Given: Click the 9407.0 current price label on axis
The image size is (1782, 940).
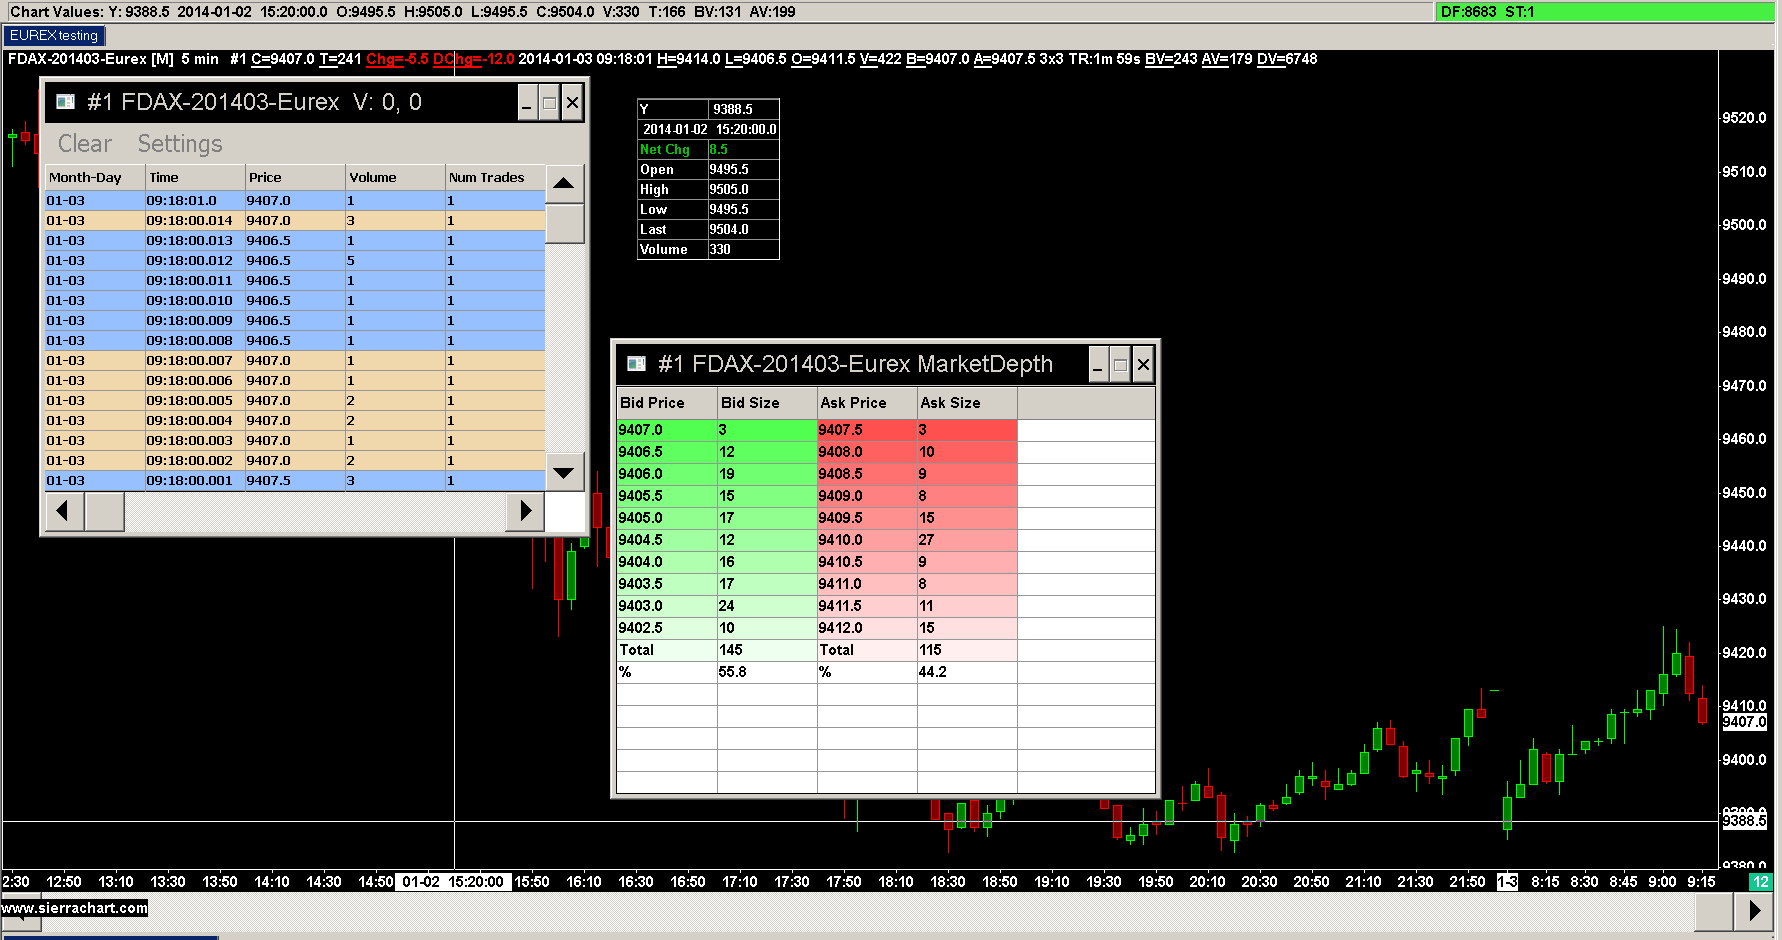Looking at the screenshot, I should (x=1744, y=722).
